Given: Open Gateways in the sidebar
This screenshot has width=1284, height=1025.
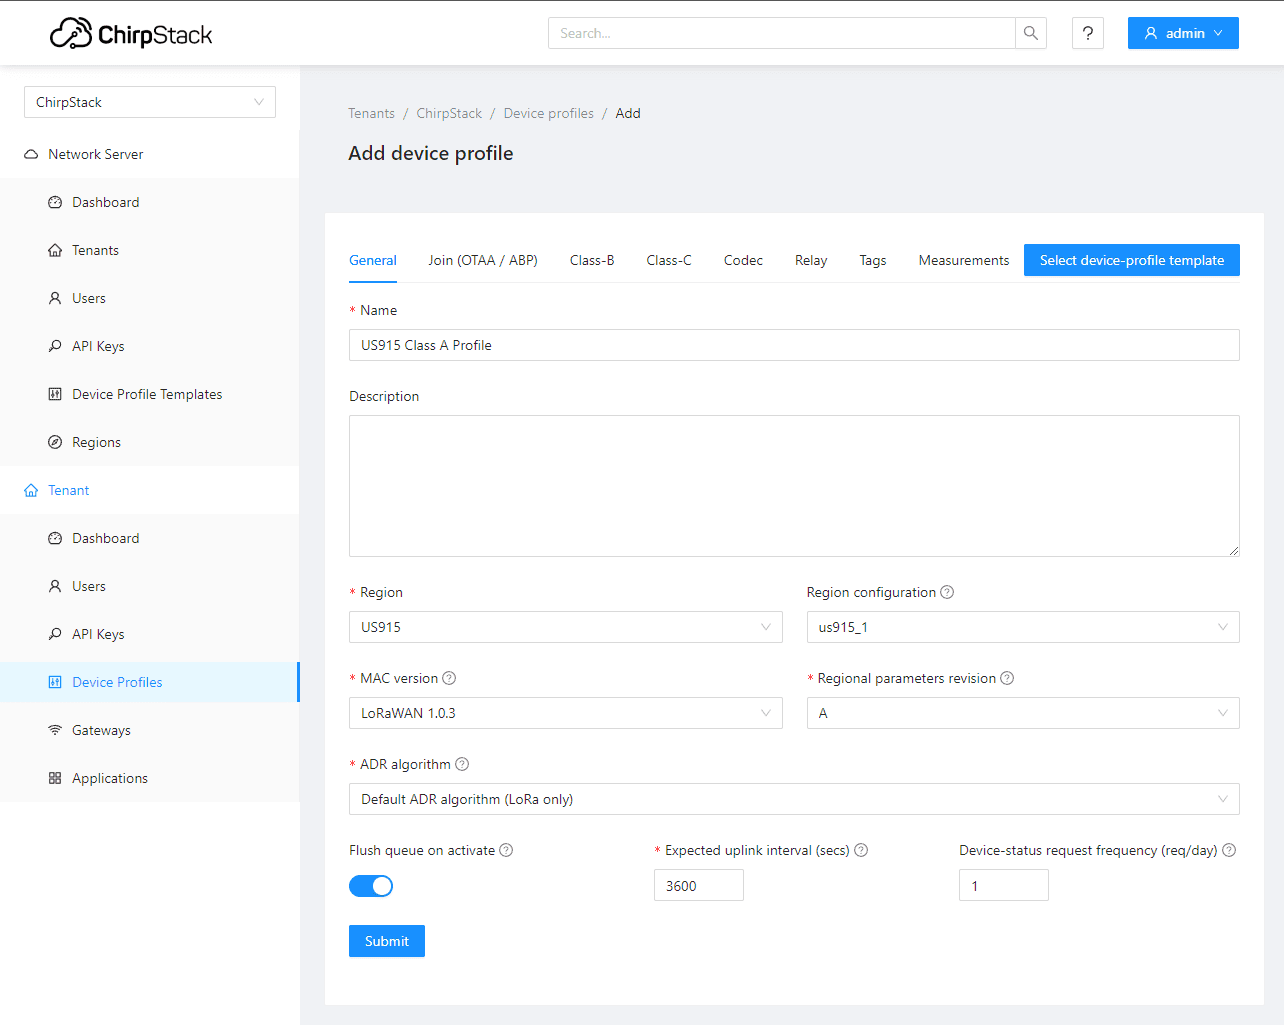Looking at the screenshot, I should (101, 730).
